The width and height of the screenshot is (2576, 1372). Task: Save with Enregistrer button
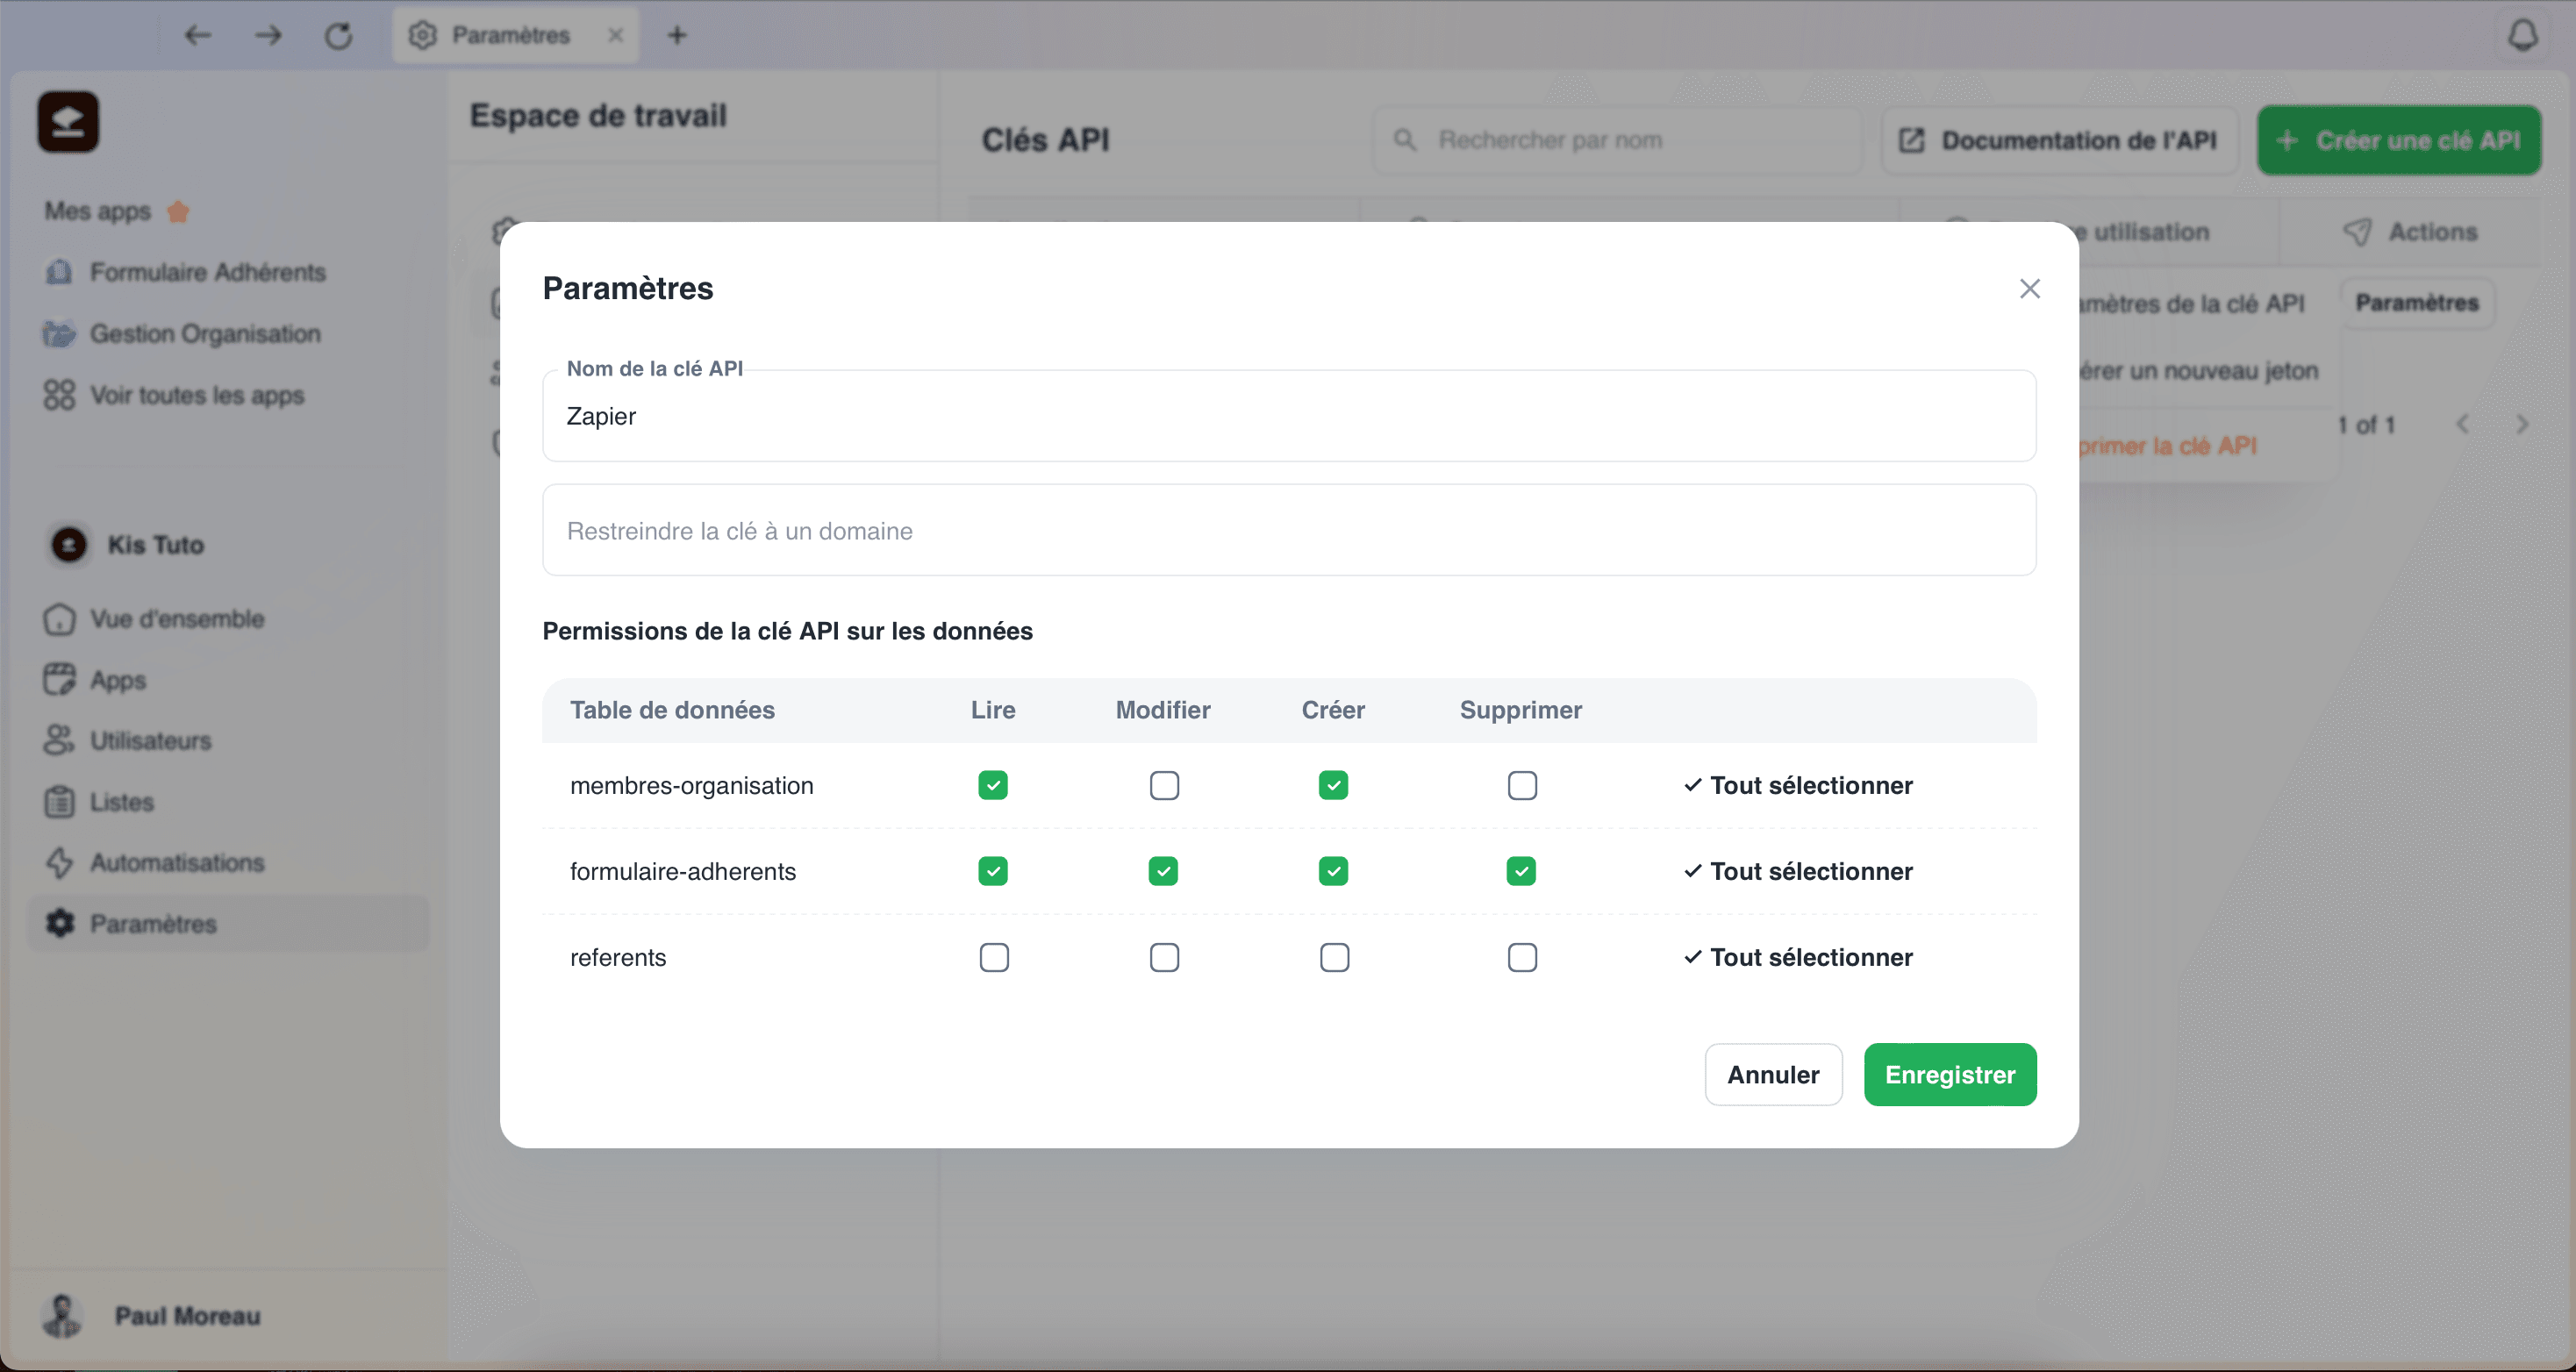click(x=1950, y=1074)
